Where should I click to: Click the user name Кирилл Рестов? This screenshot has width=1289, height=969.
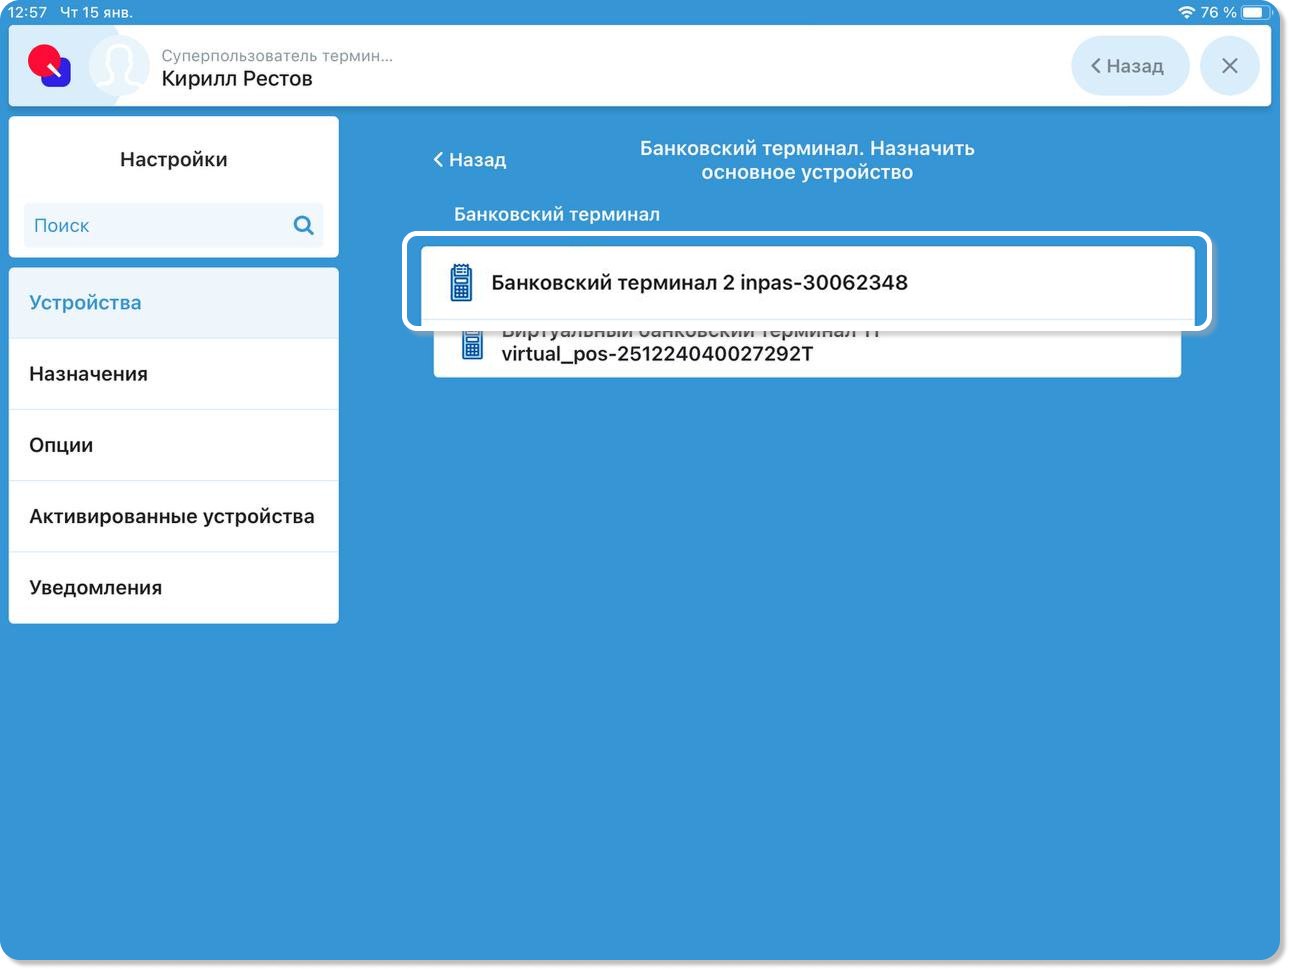coord(237,79)
